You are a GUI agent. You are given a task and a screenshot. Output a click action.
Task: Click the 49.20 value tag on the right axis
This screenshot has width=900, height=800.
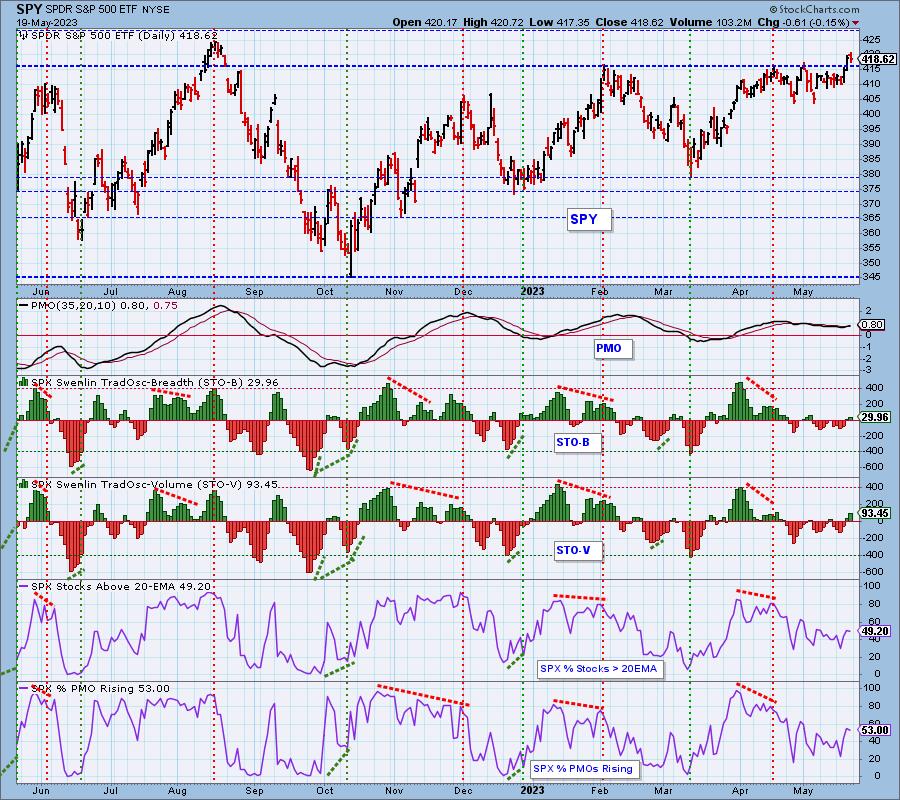[875, 631]
